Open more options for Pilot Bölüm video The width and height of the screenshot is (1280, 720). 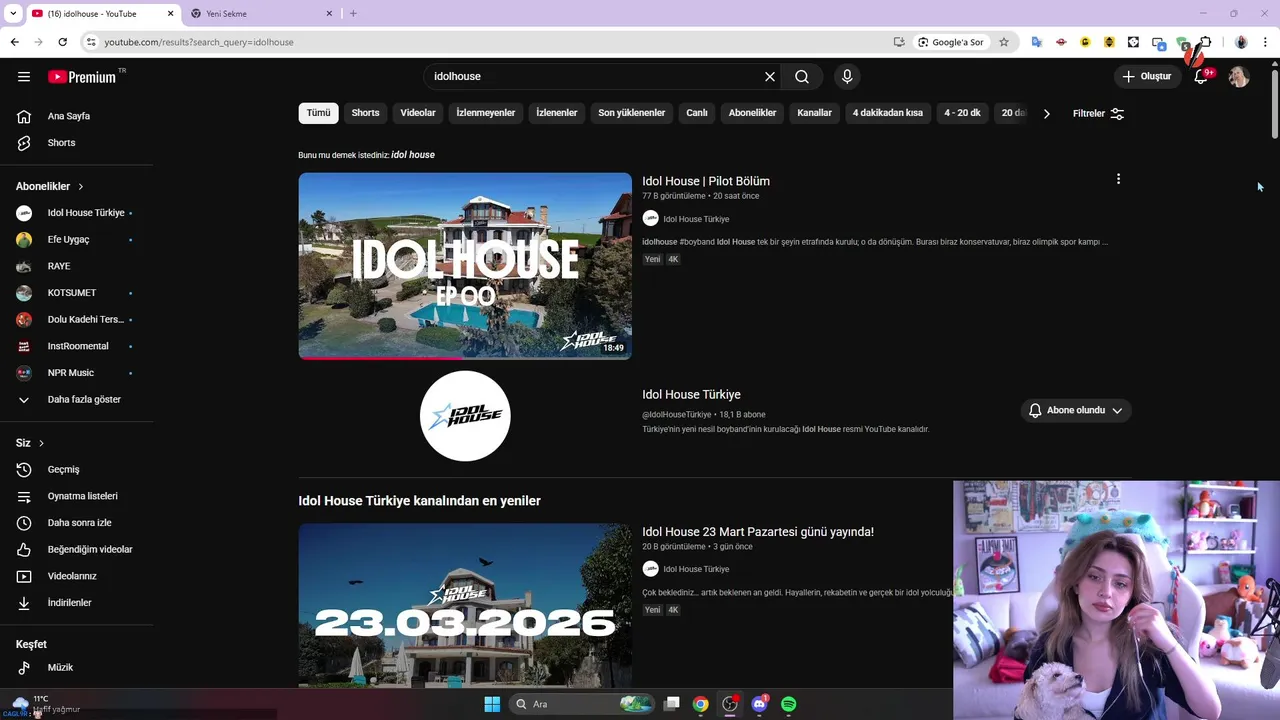(1118, 179)
